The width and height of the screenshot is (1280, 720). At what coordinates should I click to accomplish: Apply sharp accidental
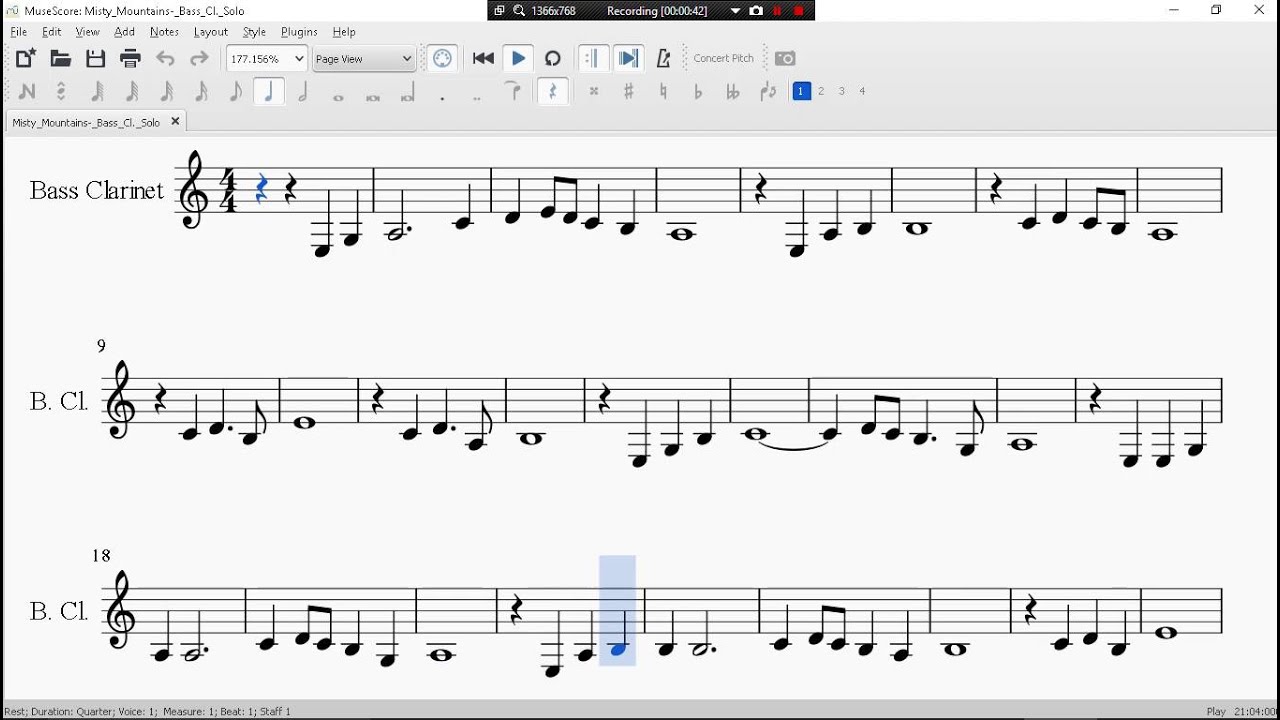point(629,91)
